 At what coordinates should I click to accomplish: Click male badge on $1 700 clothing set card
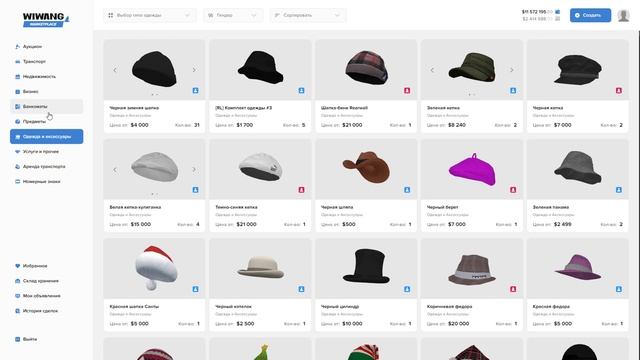tap(301, 91)
